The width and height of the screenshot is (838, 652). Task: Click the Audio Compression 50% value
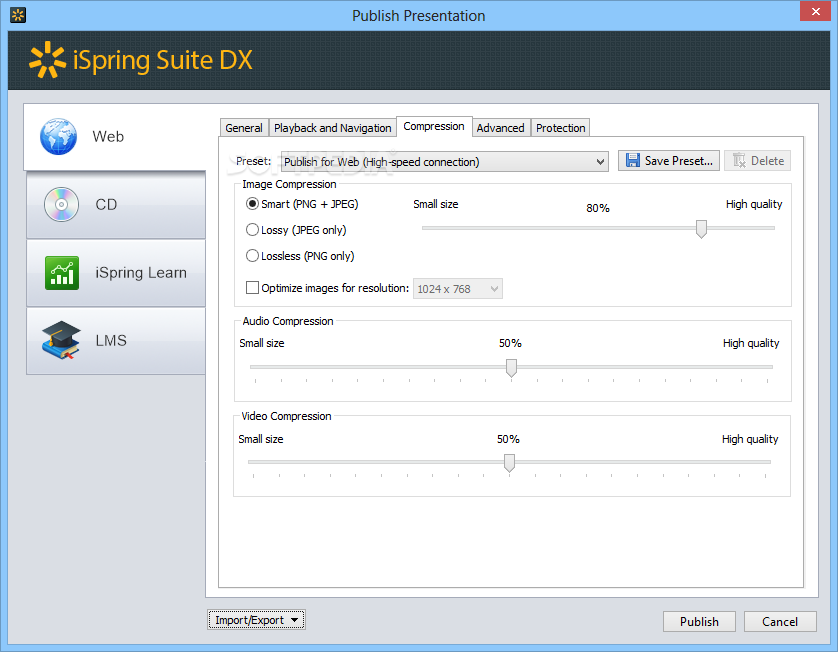click(510, 343)
